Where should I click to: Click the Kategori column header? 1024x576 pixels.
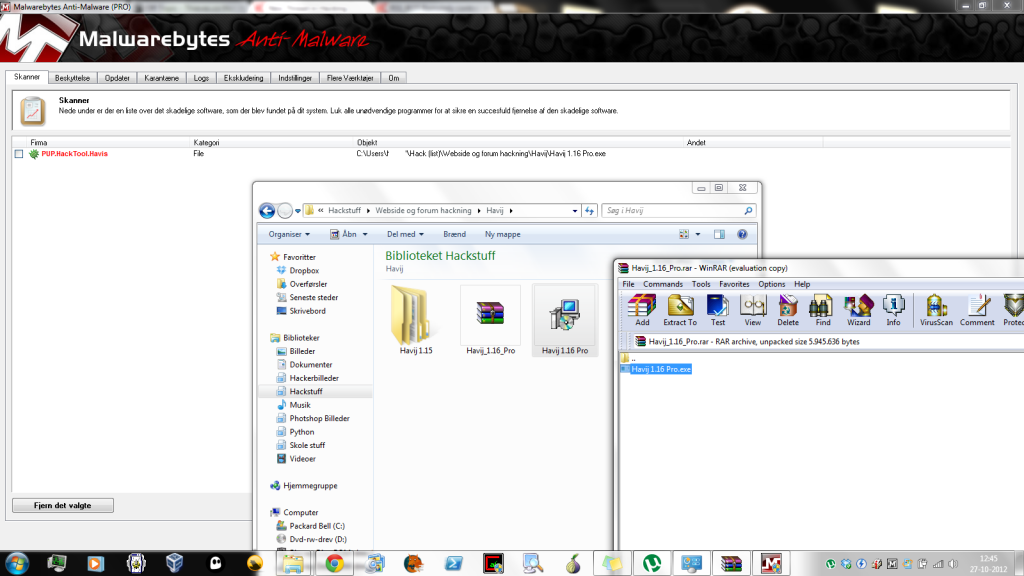click(206, 142)
